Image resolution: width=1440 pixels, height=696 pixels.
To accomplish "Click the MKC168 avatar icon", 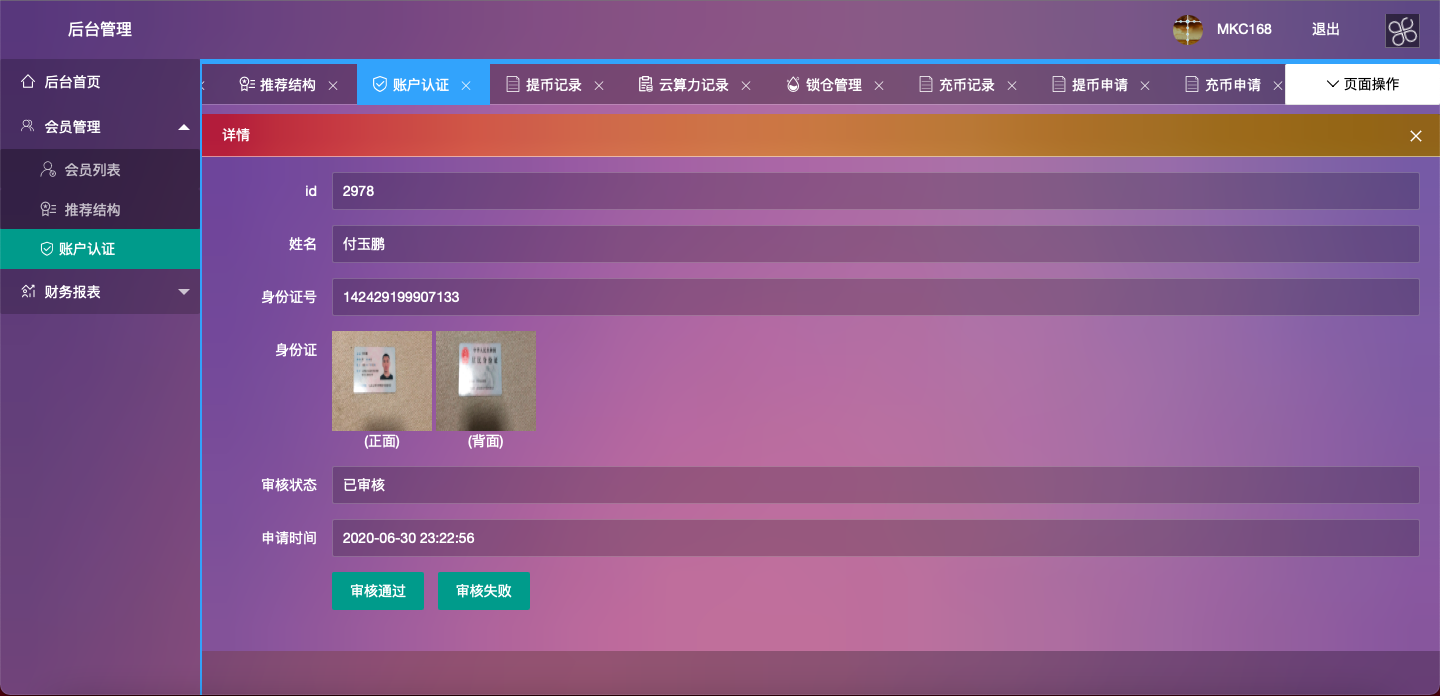I will (1187, 30).
